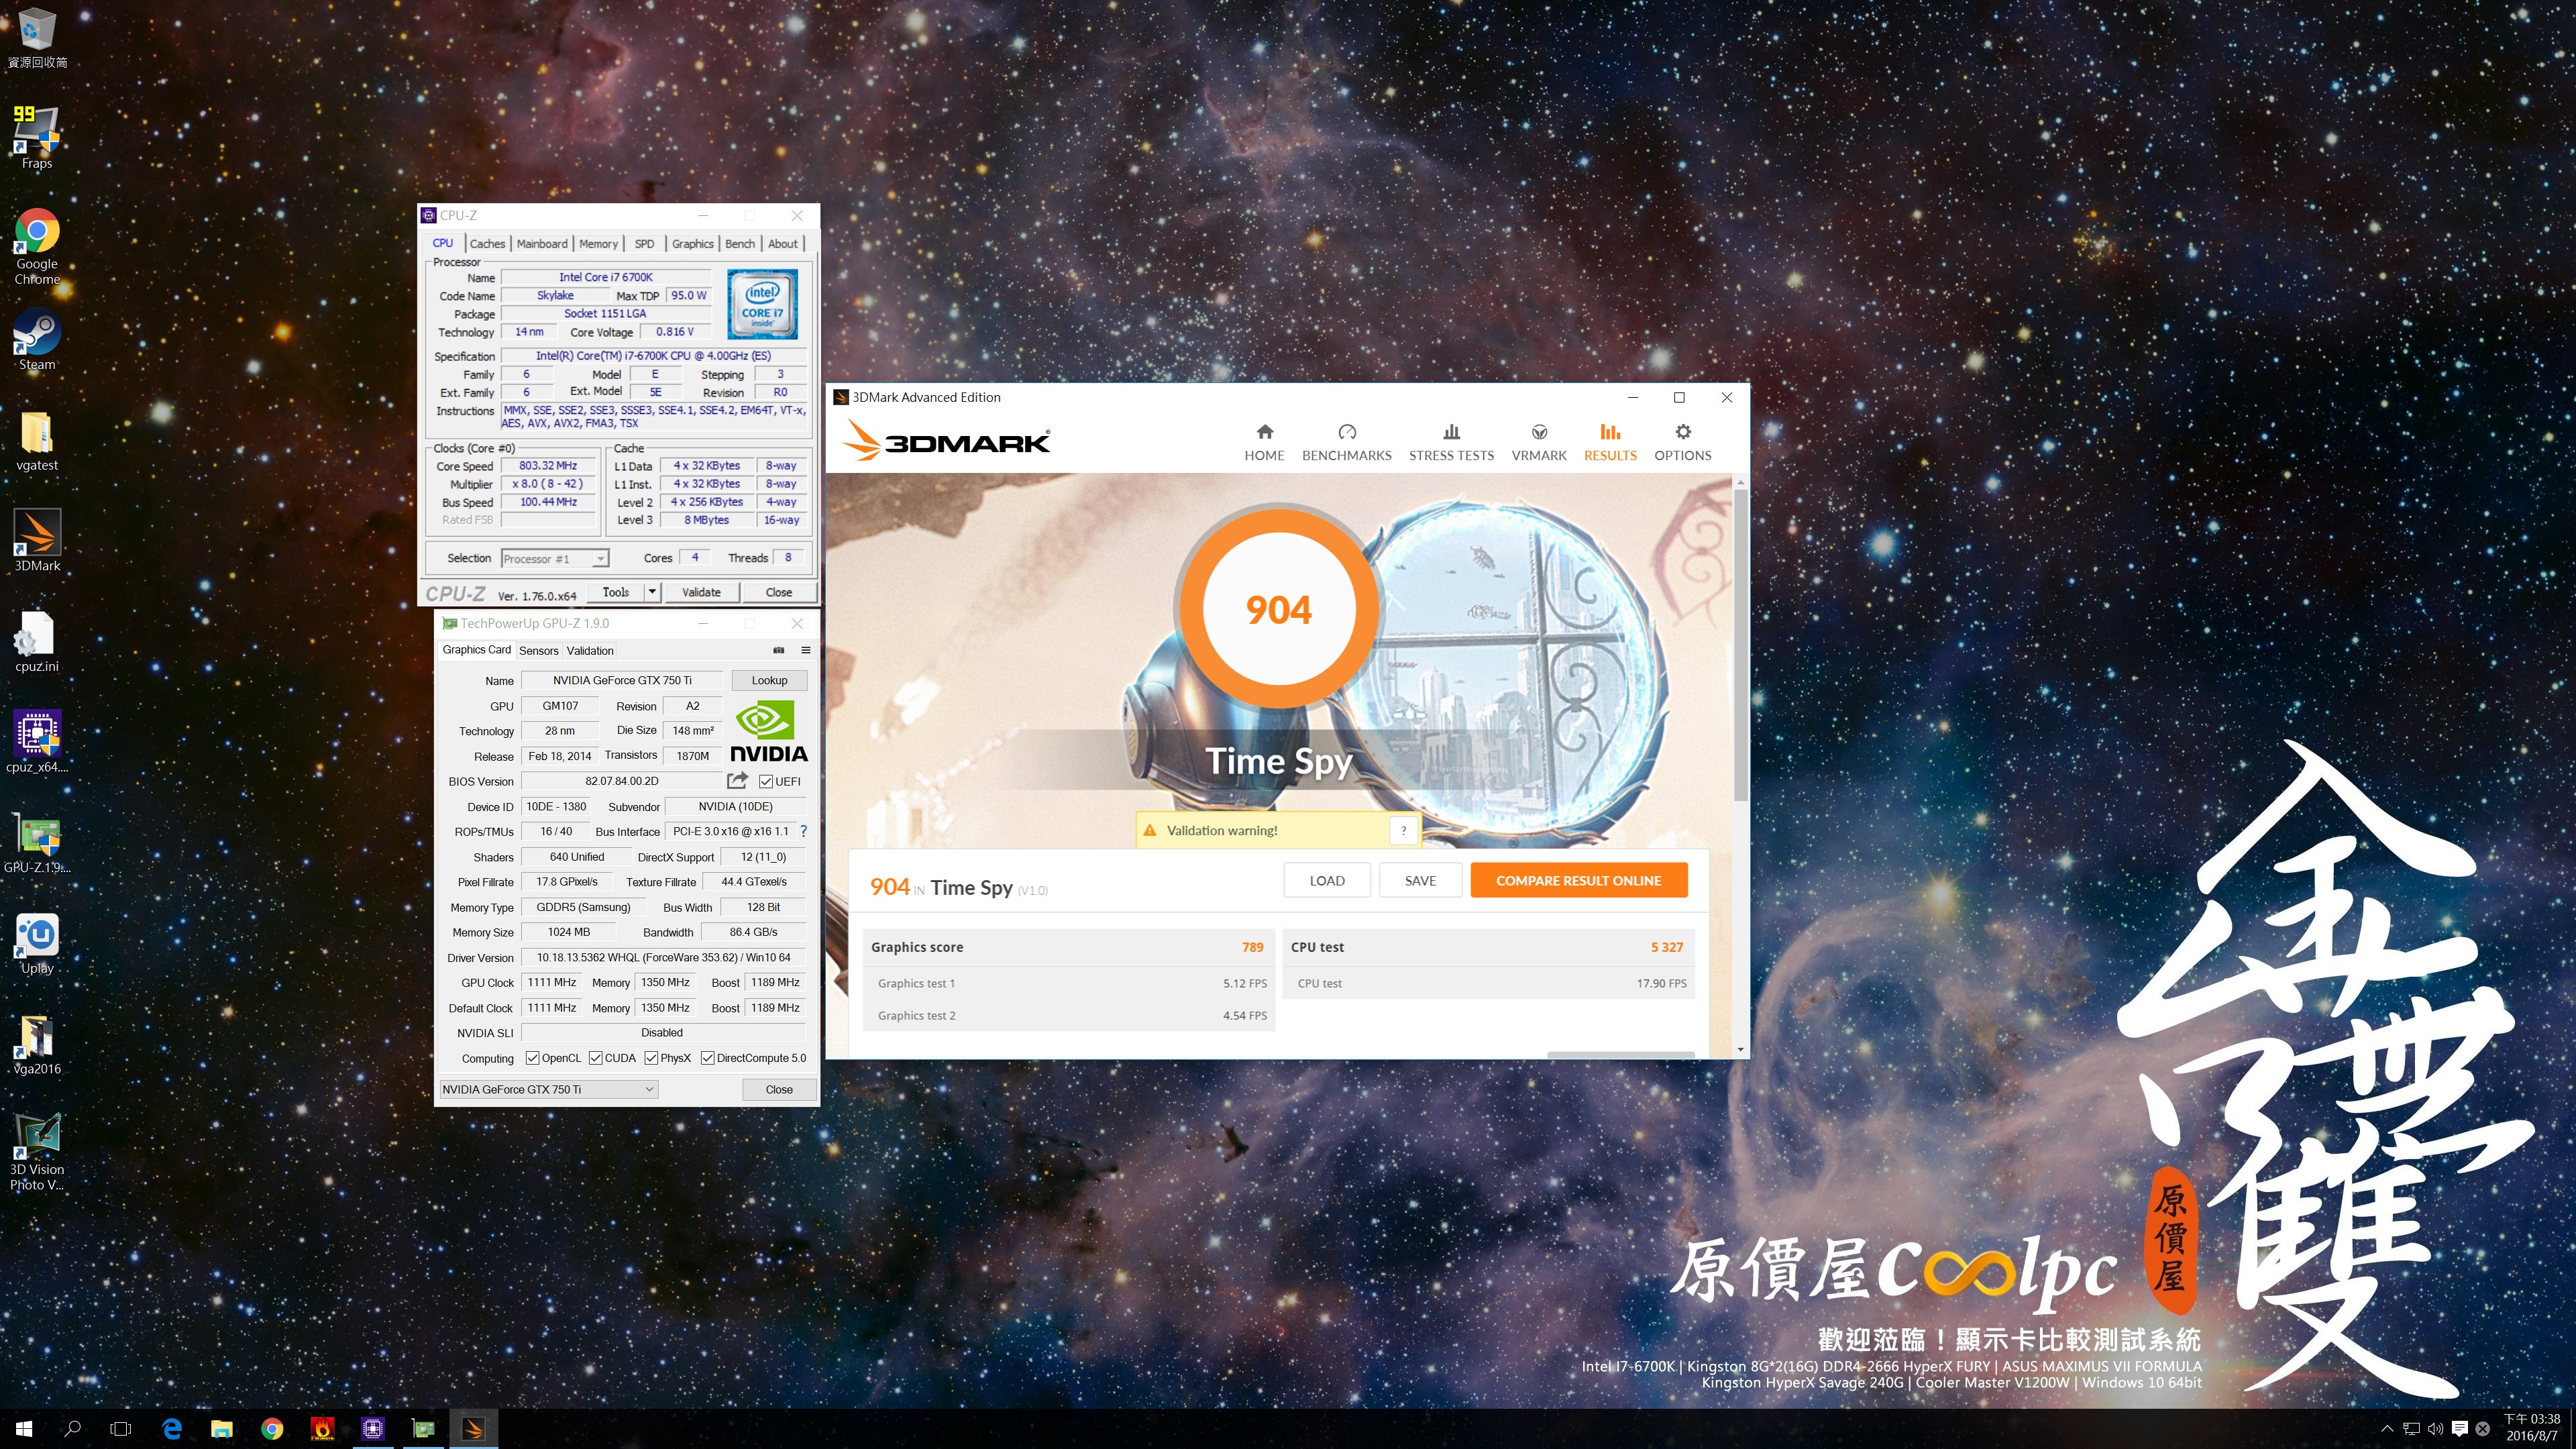Viewport: 2576px width, 1449px height.
Task: Open Google Chrome desktop shortcut
Action: point(37,247)
